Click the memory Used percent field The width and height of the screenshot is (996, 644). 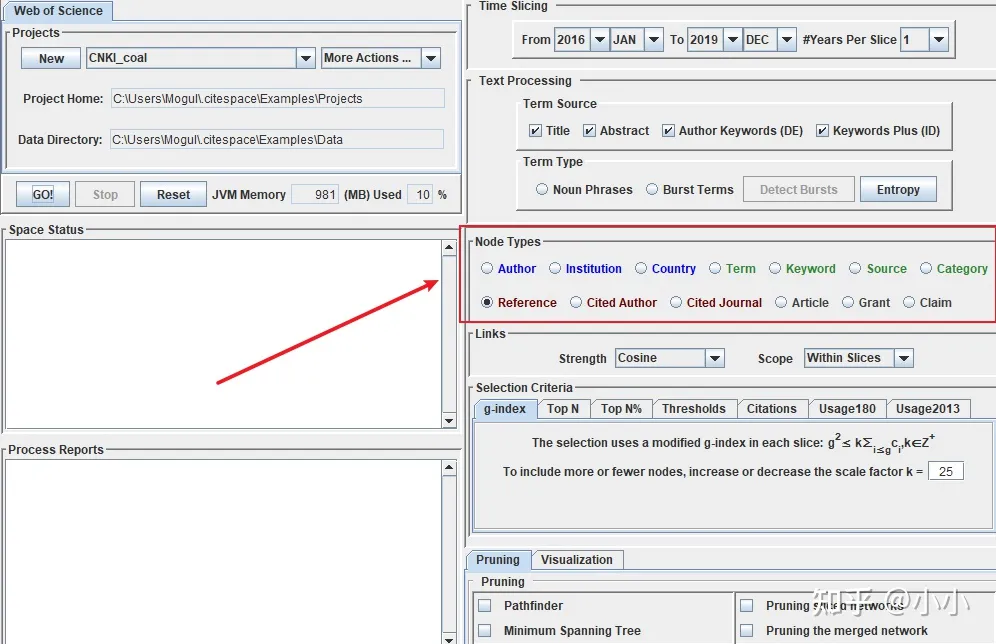coord(420,195)
